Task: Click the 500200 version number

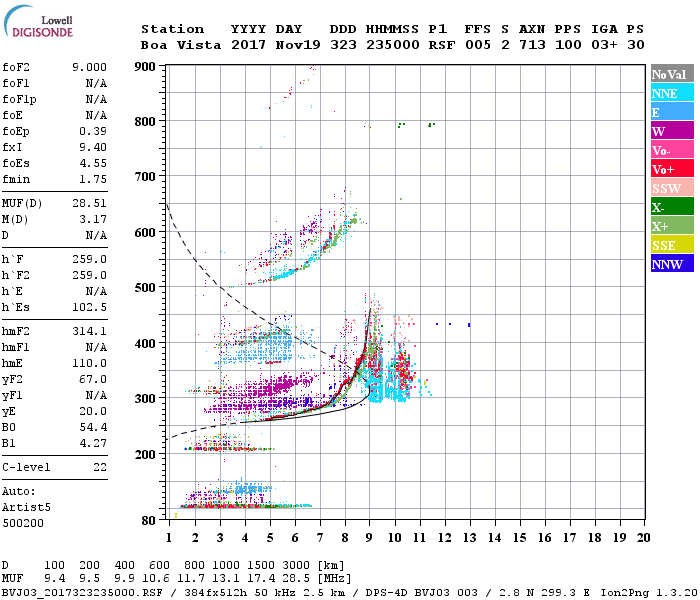Action: [23, 523]
